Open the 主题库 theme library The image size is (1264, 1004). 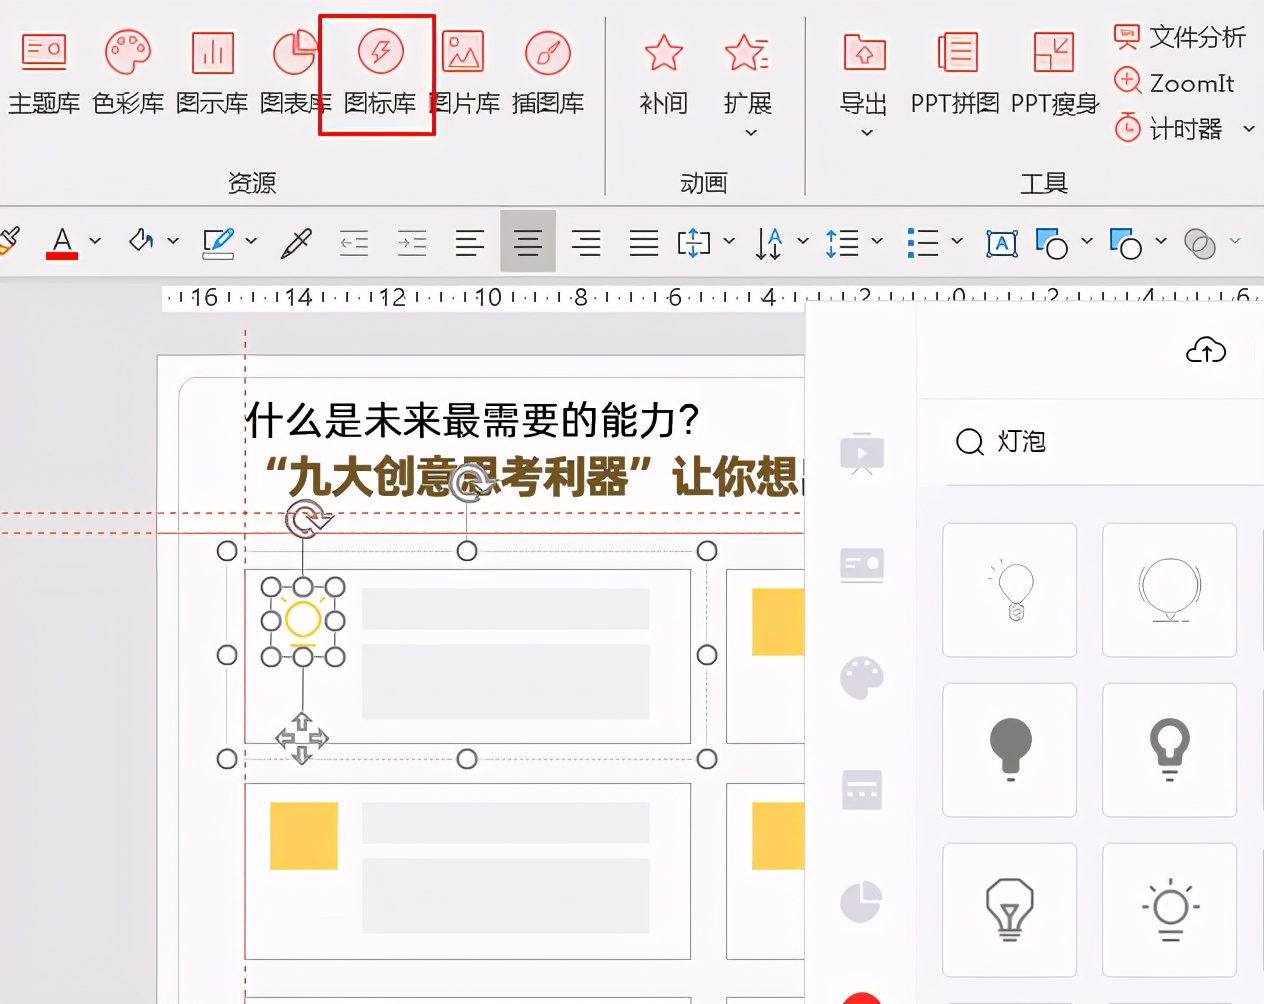pyautogui.click(x=44, y=70)
